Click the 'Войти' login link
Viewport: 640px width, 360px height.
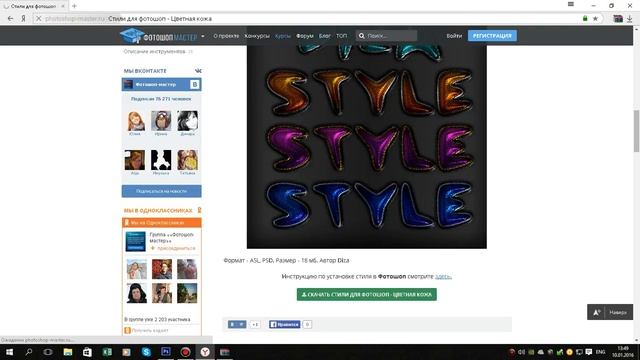(454, 36)
